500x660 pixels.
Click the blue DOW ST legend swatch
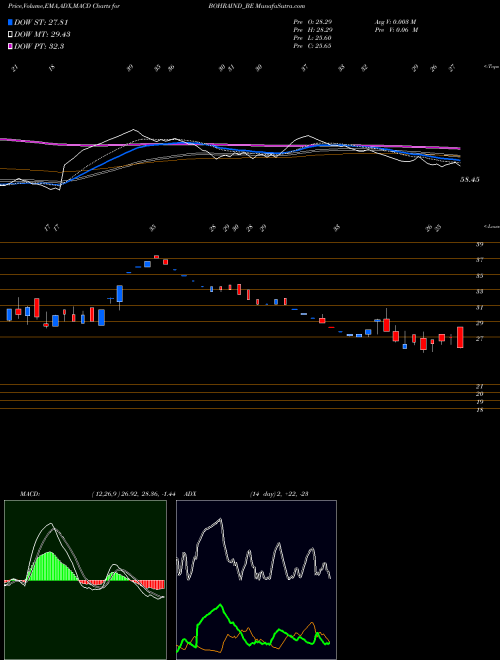tap(11, 23)
